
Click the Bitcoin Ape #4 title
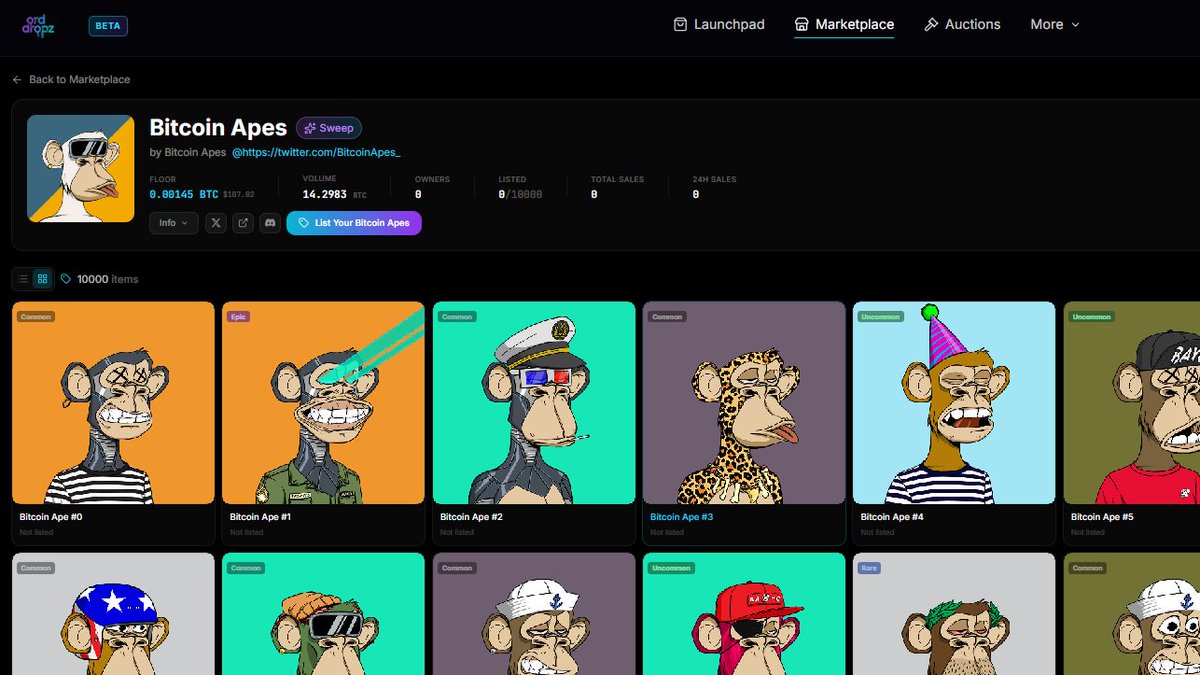[892, 517]
